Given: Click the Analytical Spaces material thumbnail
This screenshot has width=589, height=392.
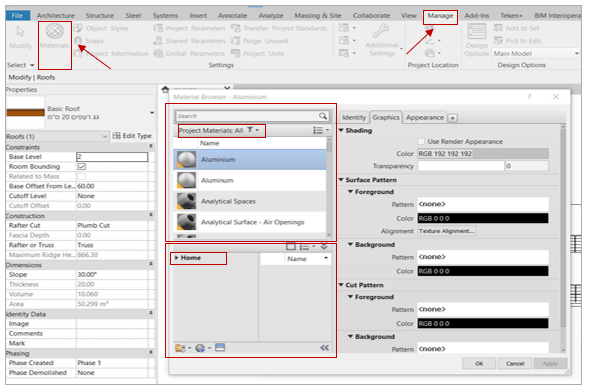Looking at the screenshot, I should click(x=186, y=201).
